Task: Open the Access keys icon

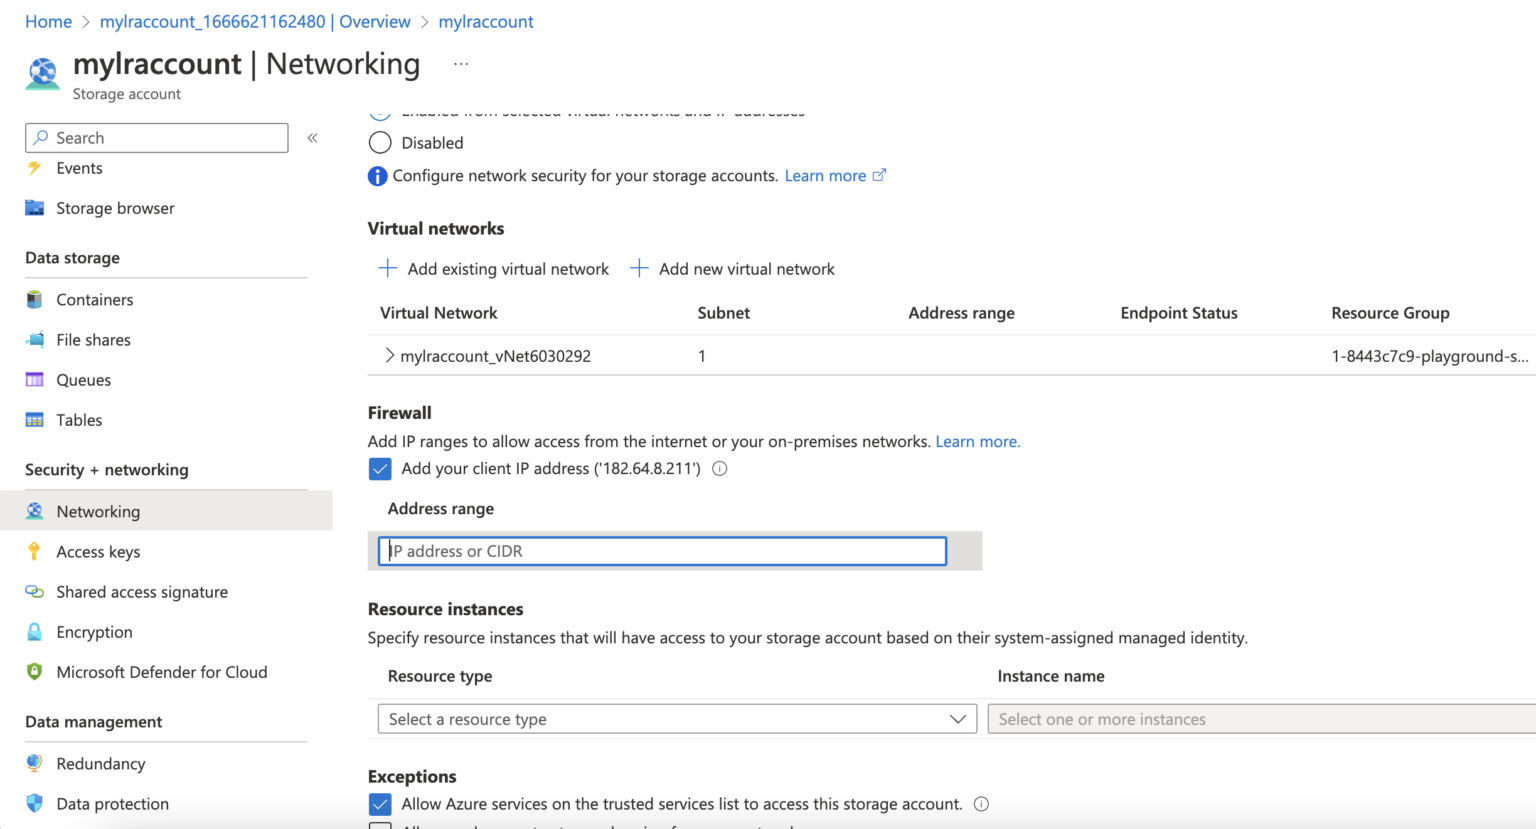Action: [x=34, y=551]
